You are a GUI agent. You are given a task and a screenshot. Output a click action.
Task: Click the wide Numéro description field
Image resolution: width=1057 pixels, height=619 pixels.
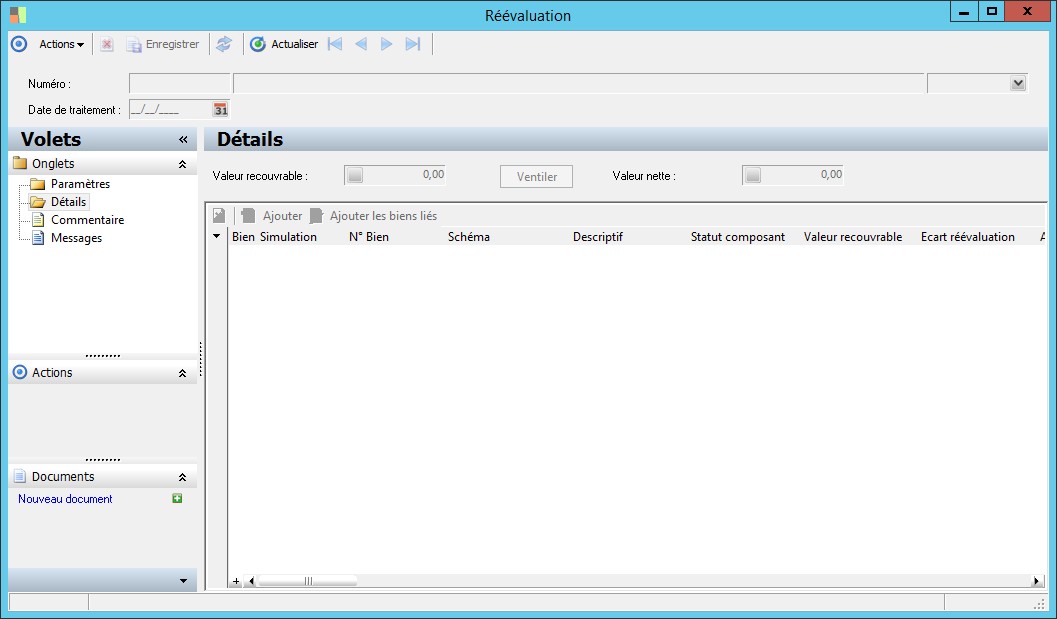point(578,84)
